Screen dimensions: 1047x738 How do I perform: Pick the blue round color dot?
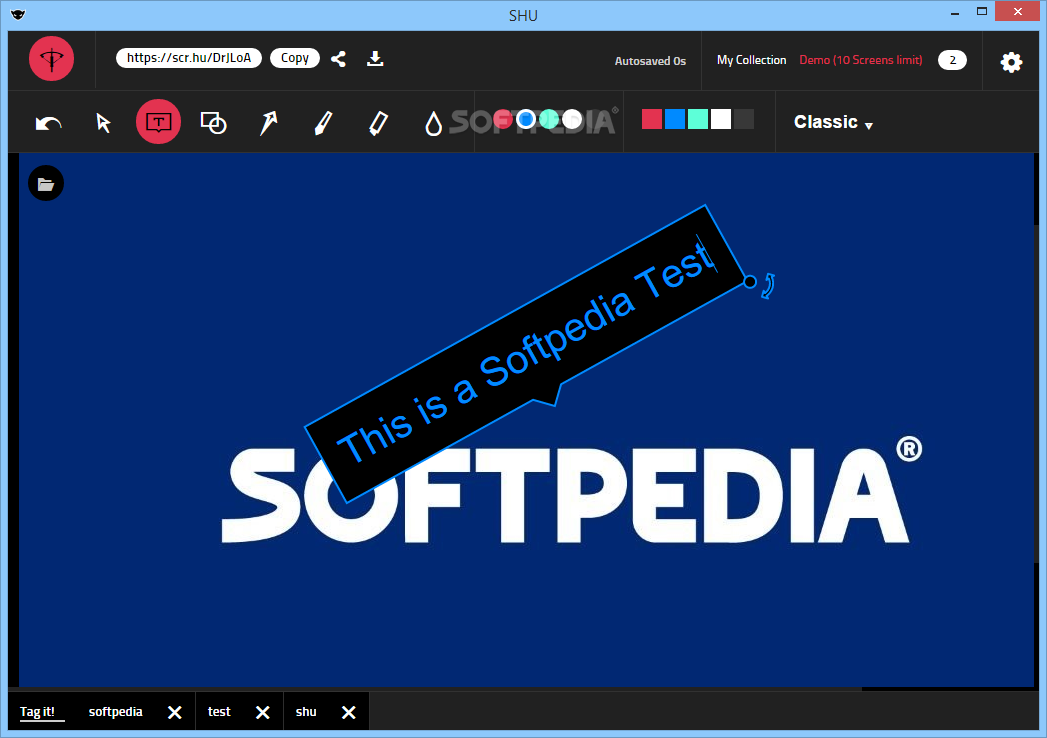pos(526,120)
